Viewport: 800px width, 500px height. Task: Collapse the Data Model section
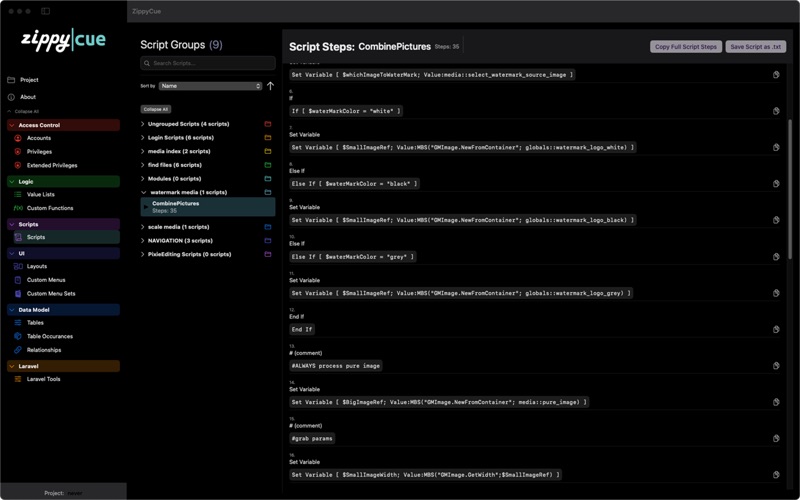click(63, 310)
